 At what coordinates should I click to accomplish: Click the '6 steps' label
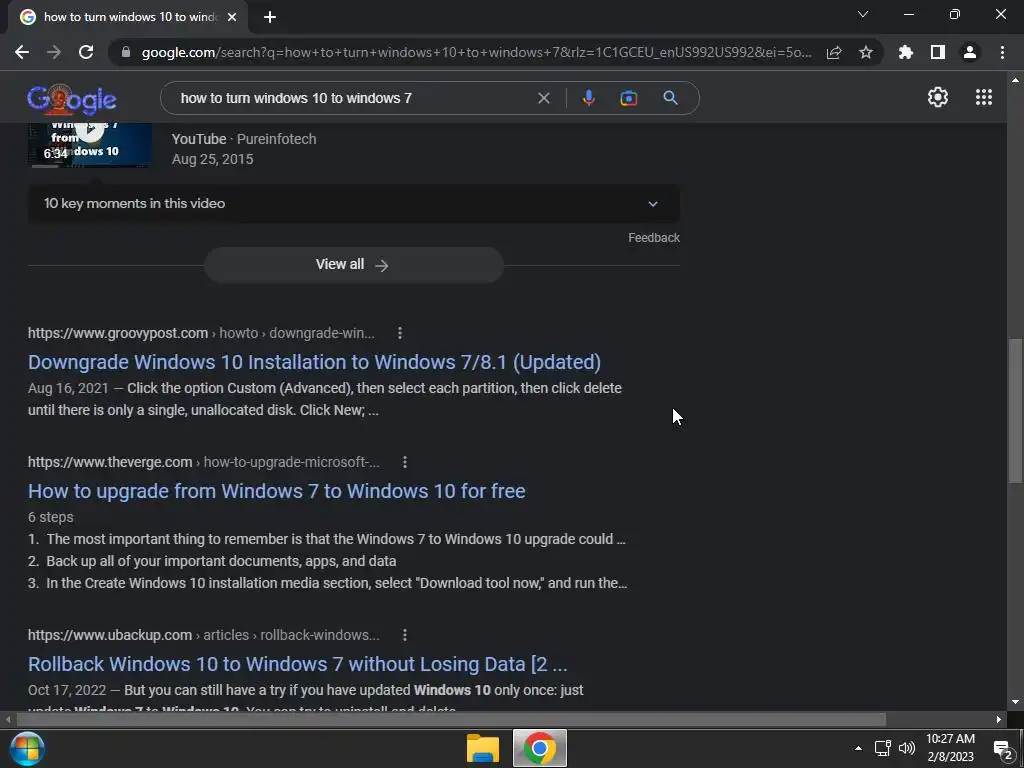(x=50, y=517)
